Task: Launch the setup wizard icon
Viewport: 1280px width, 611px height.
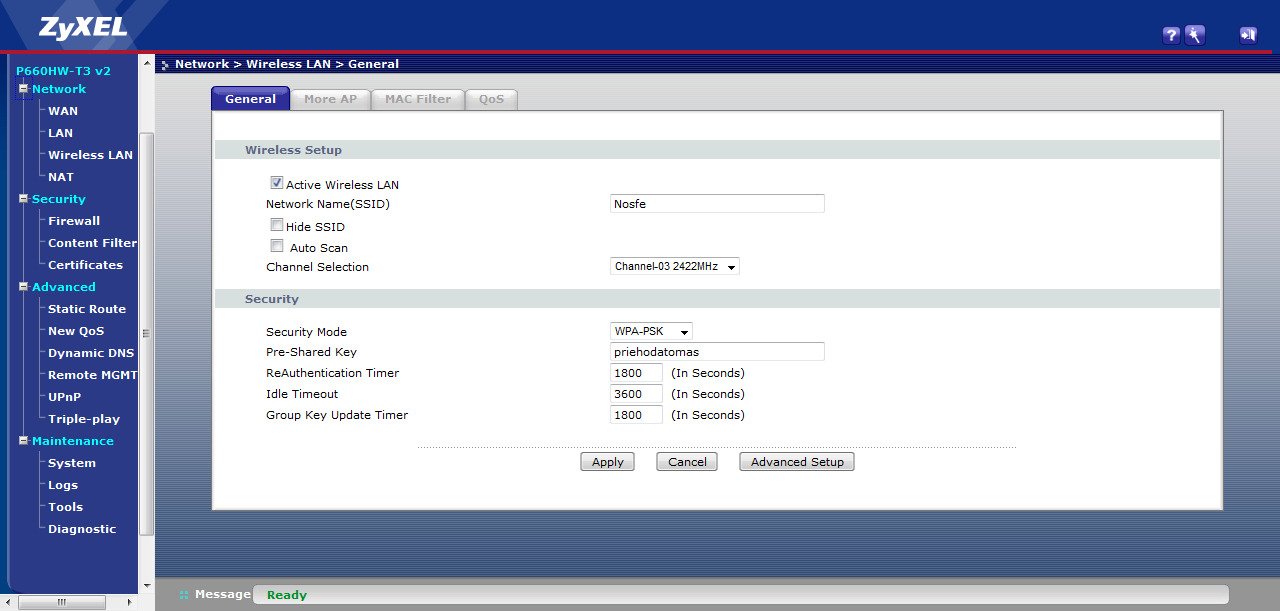Action: (1195, 35)
